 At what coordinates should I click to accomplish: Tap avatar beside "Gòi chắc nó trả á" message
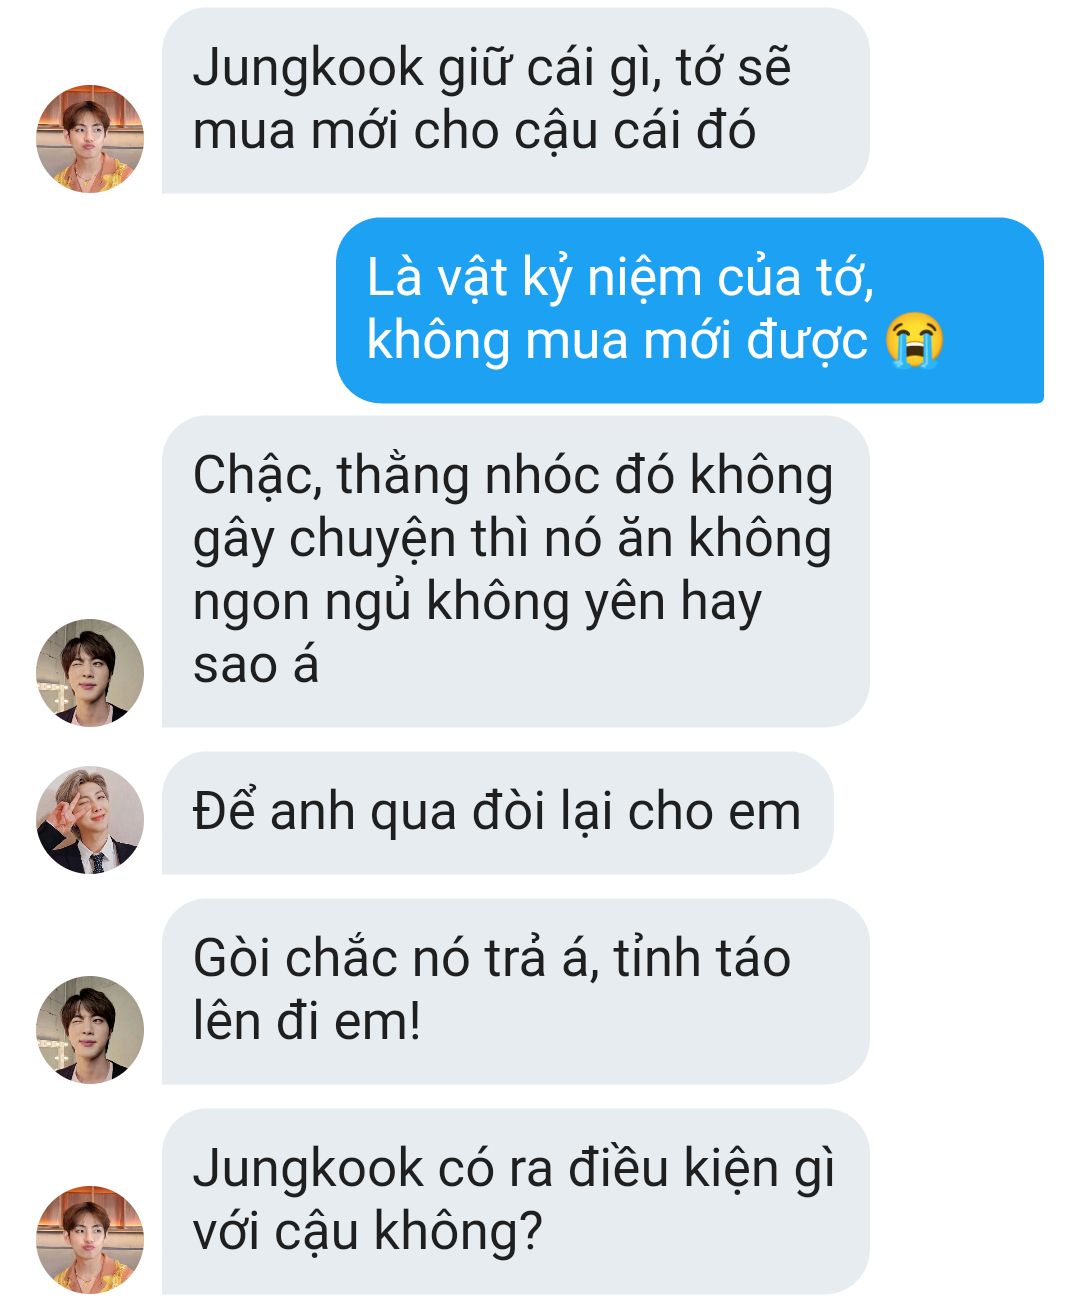90,1030
